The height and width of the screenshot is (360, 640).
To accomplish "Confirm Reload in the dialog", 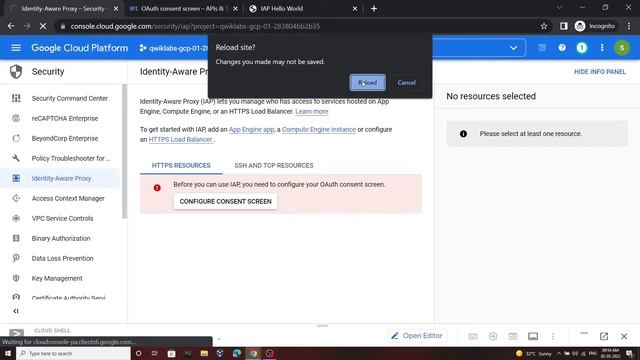I will [367, 82].
